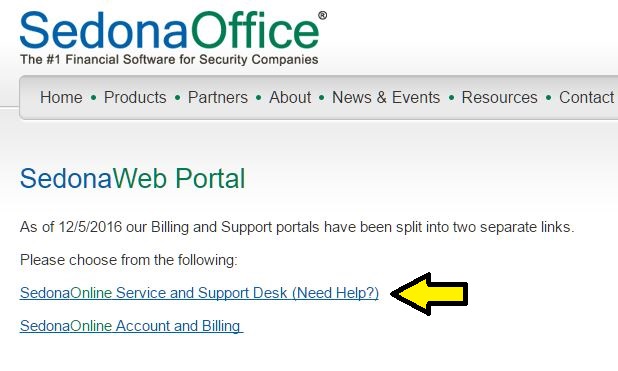Click the registered trademark symbol by the logo
Image resolution: width=618 pixels, height=371 pixels.
pos(322,15)
